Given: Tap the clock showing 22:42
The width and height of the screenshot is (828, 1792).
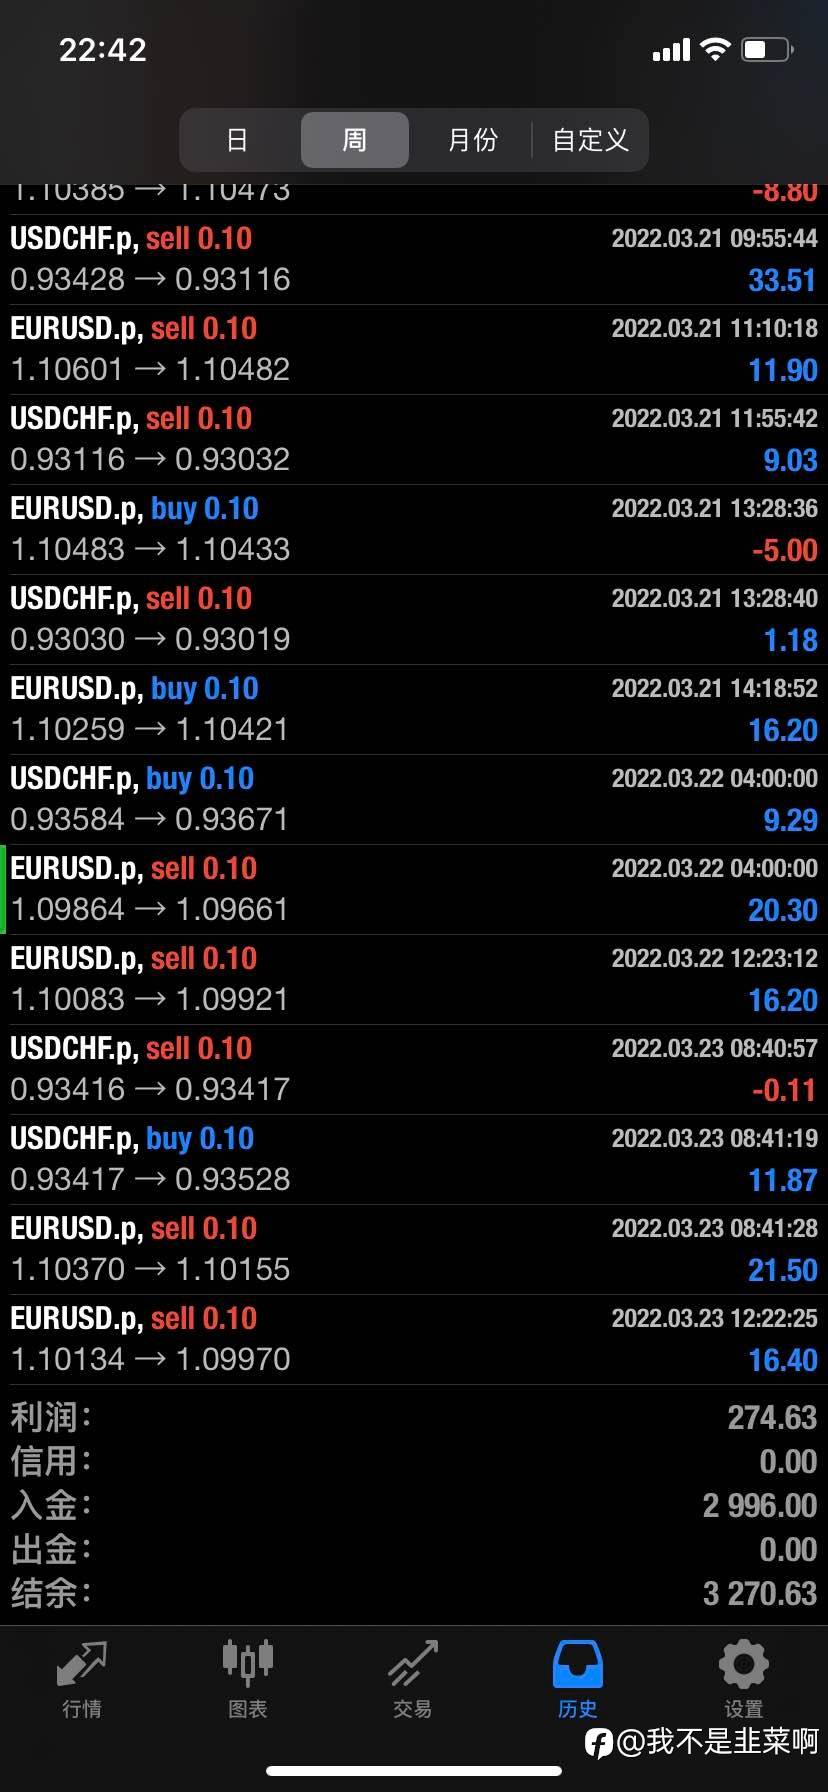Looking at the screenshot, I should 103,49.
